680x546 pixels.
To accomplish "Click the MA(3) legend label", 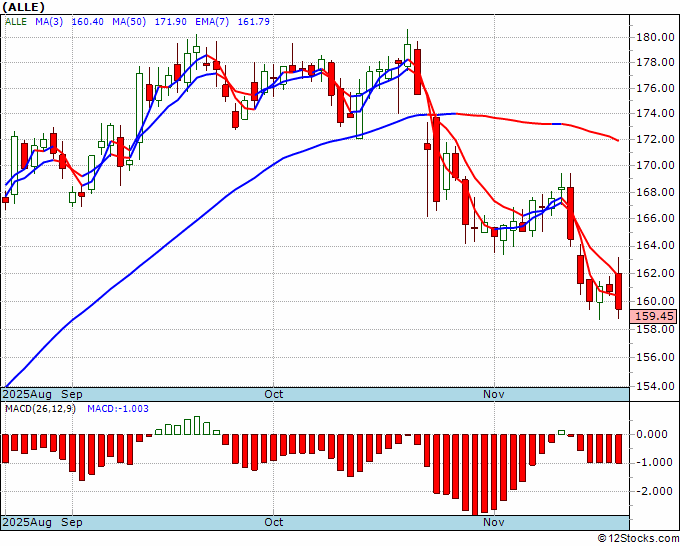I will [49, 21].
